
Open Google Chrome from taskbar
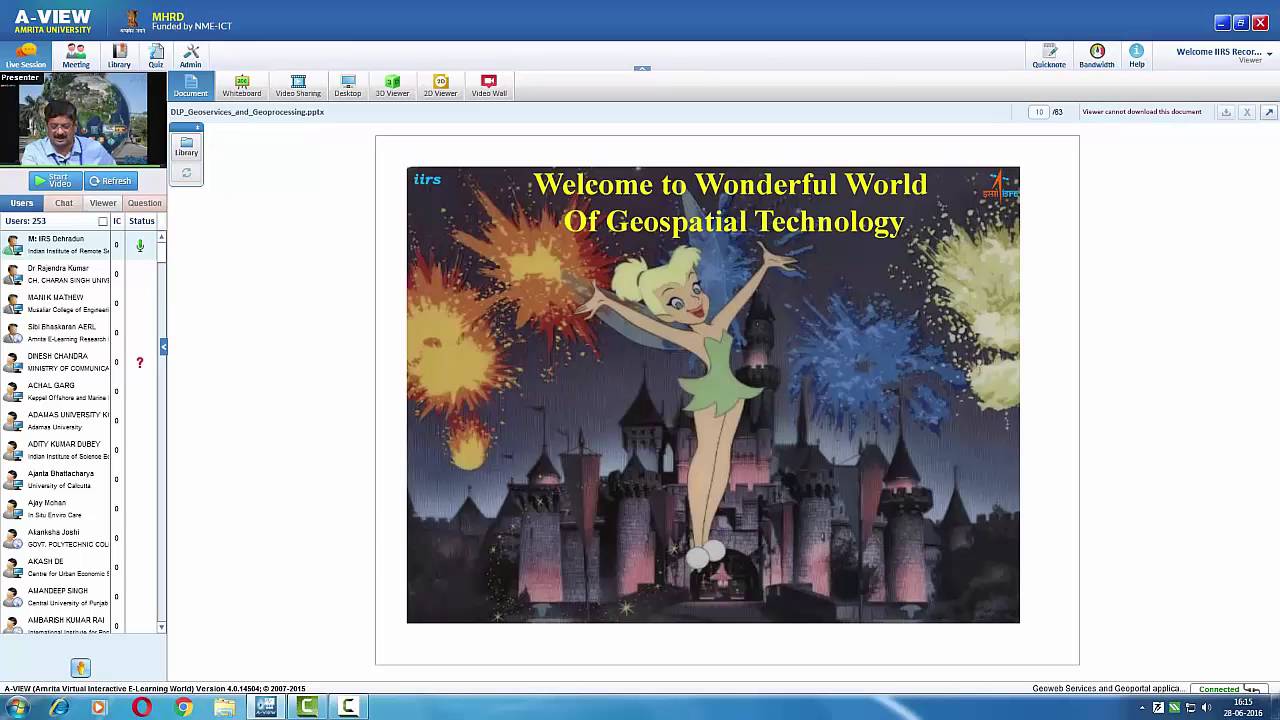pyautogui.click(x=183, y=707)
